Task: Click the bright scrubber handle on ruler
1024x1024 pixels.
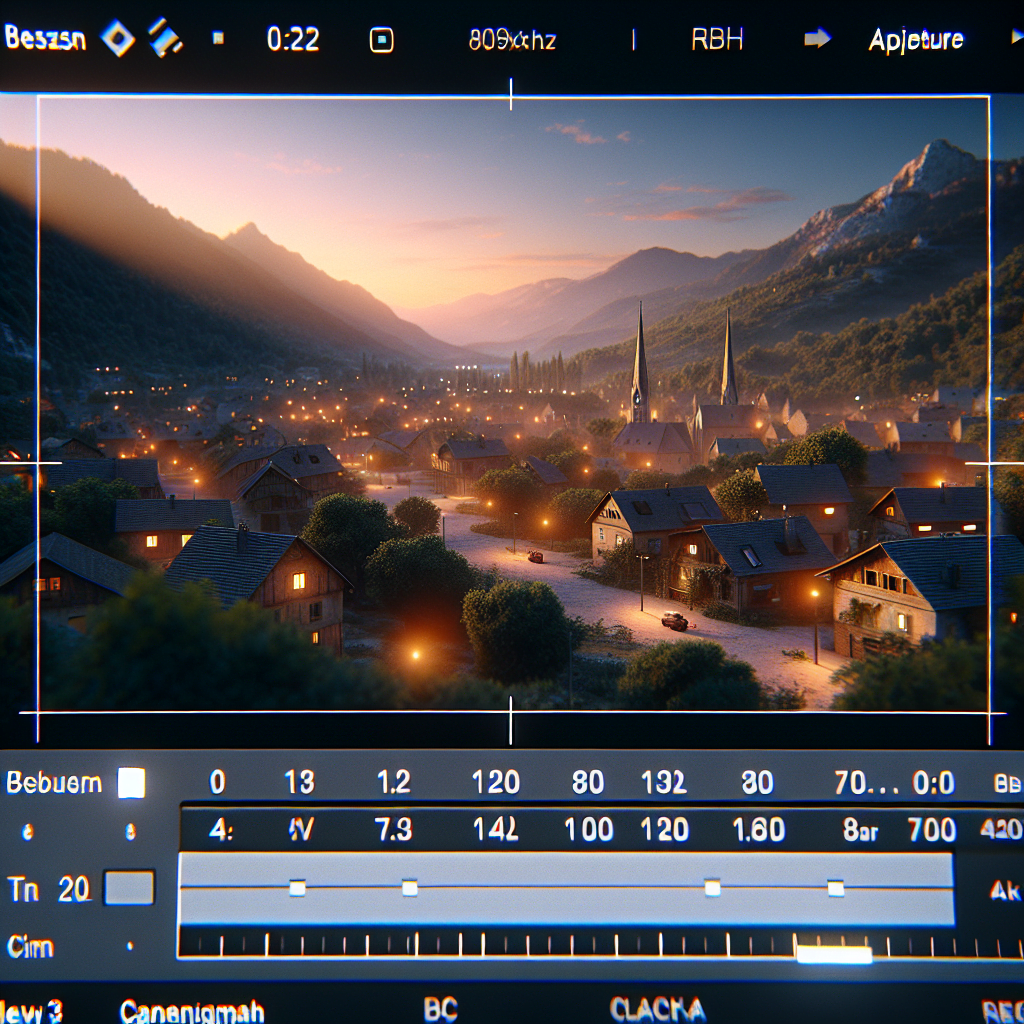Action: [834, 955]
